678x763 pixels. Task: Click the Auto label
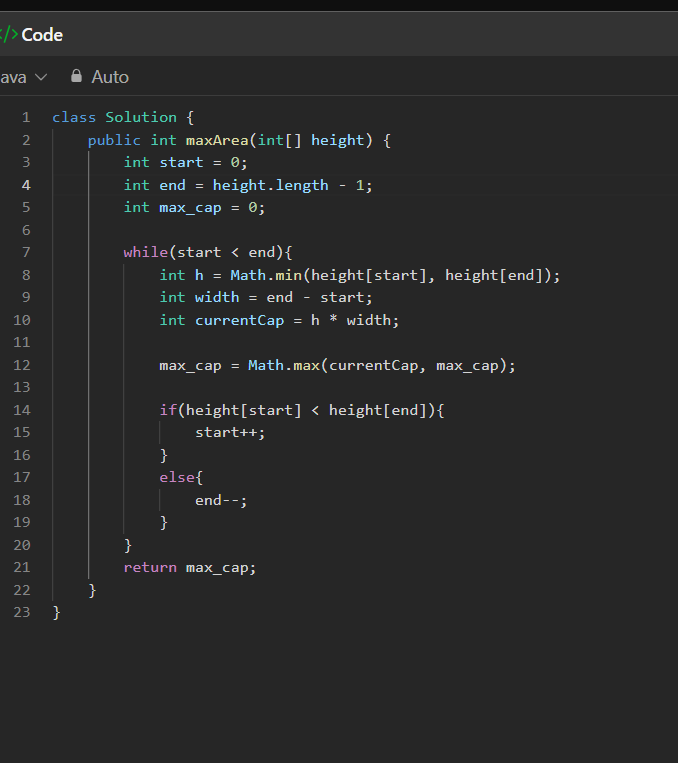tap(110, 77)
